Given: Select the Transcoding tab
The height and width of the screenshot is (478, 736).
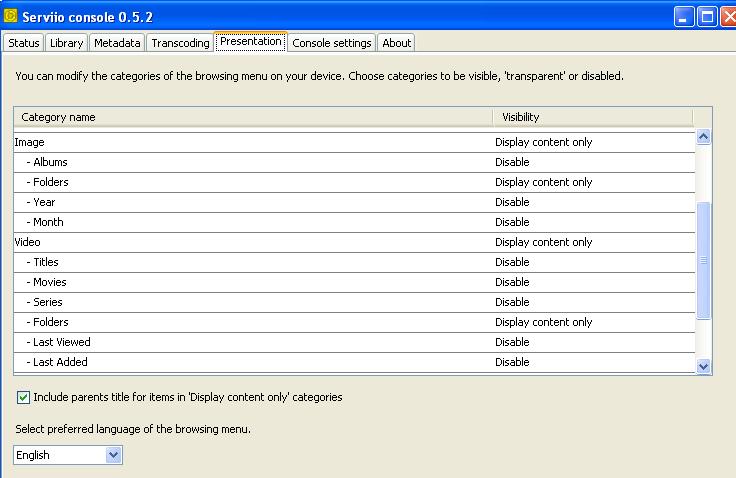Looking at the screenshot, I should point(180,43).
